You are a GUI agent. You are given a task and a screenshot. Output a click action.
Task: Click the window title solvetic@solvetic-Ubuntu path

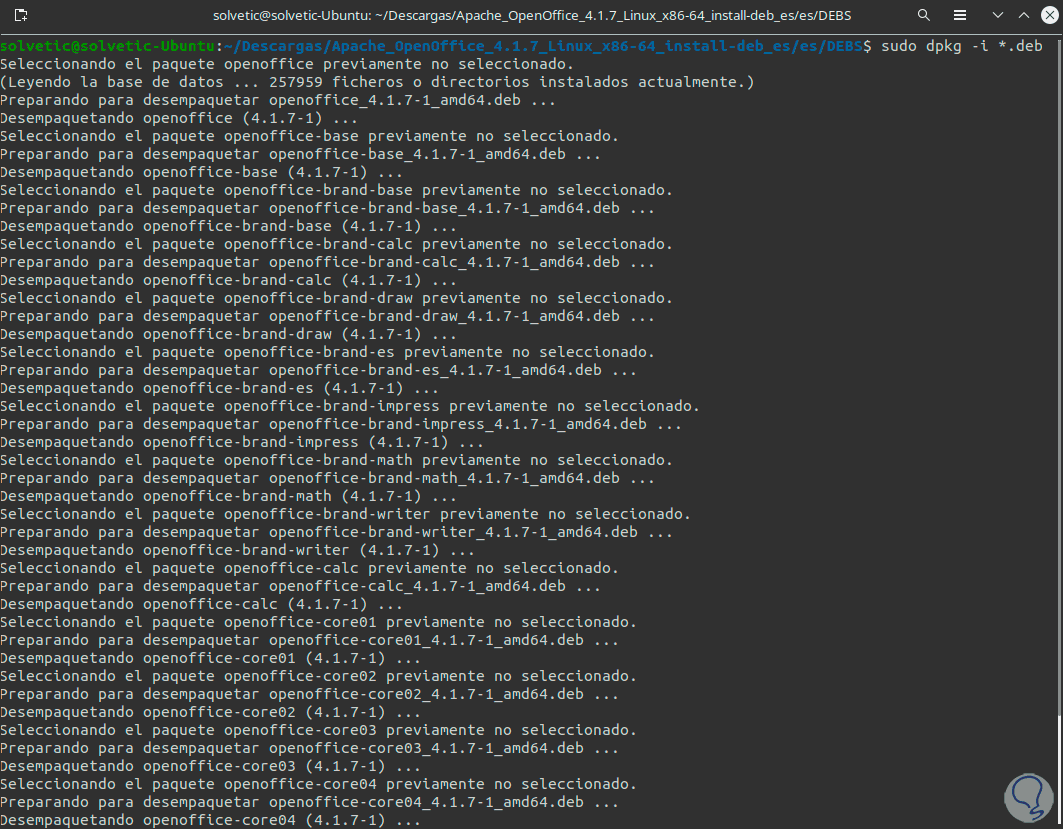[x=532, y=15]
